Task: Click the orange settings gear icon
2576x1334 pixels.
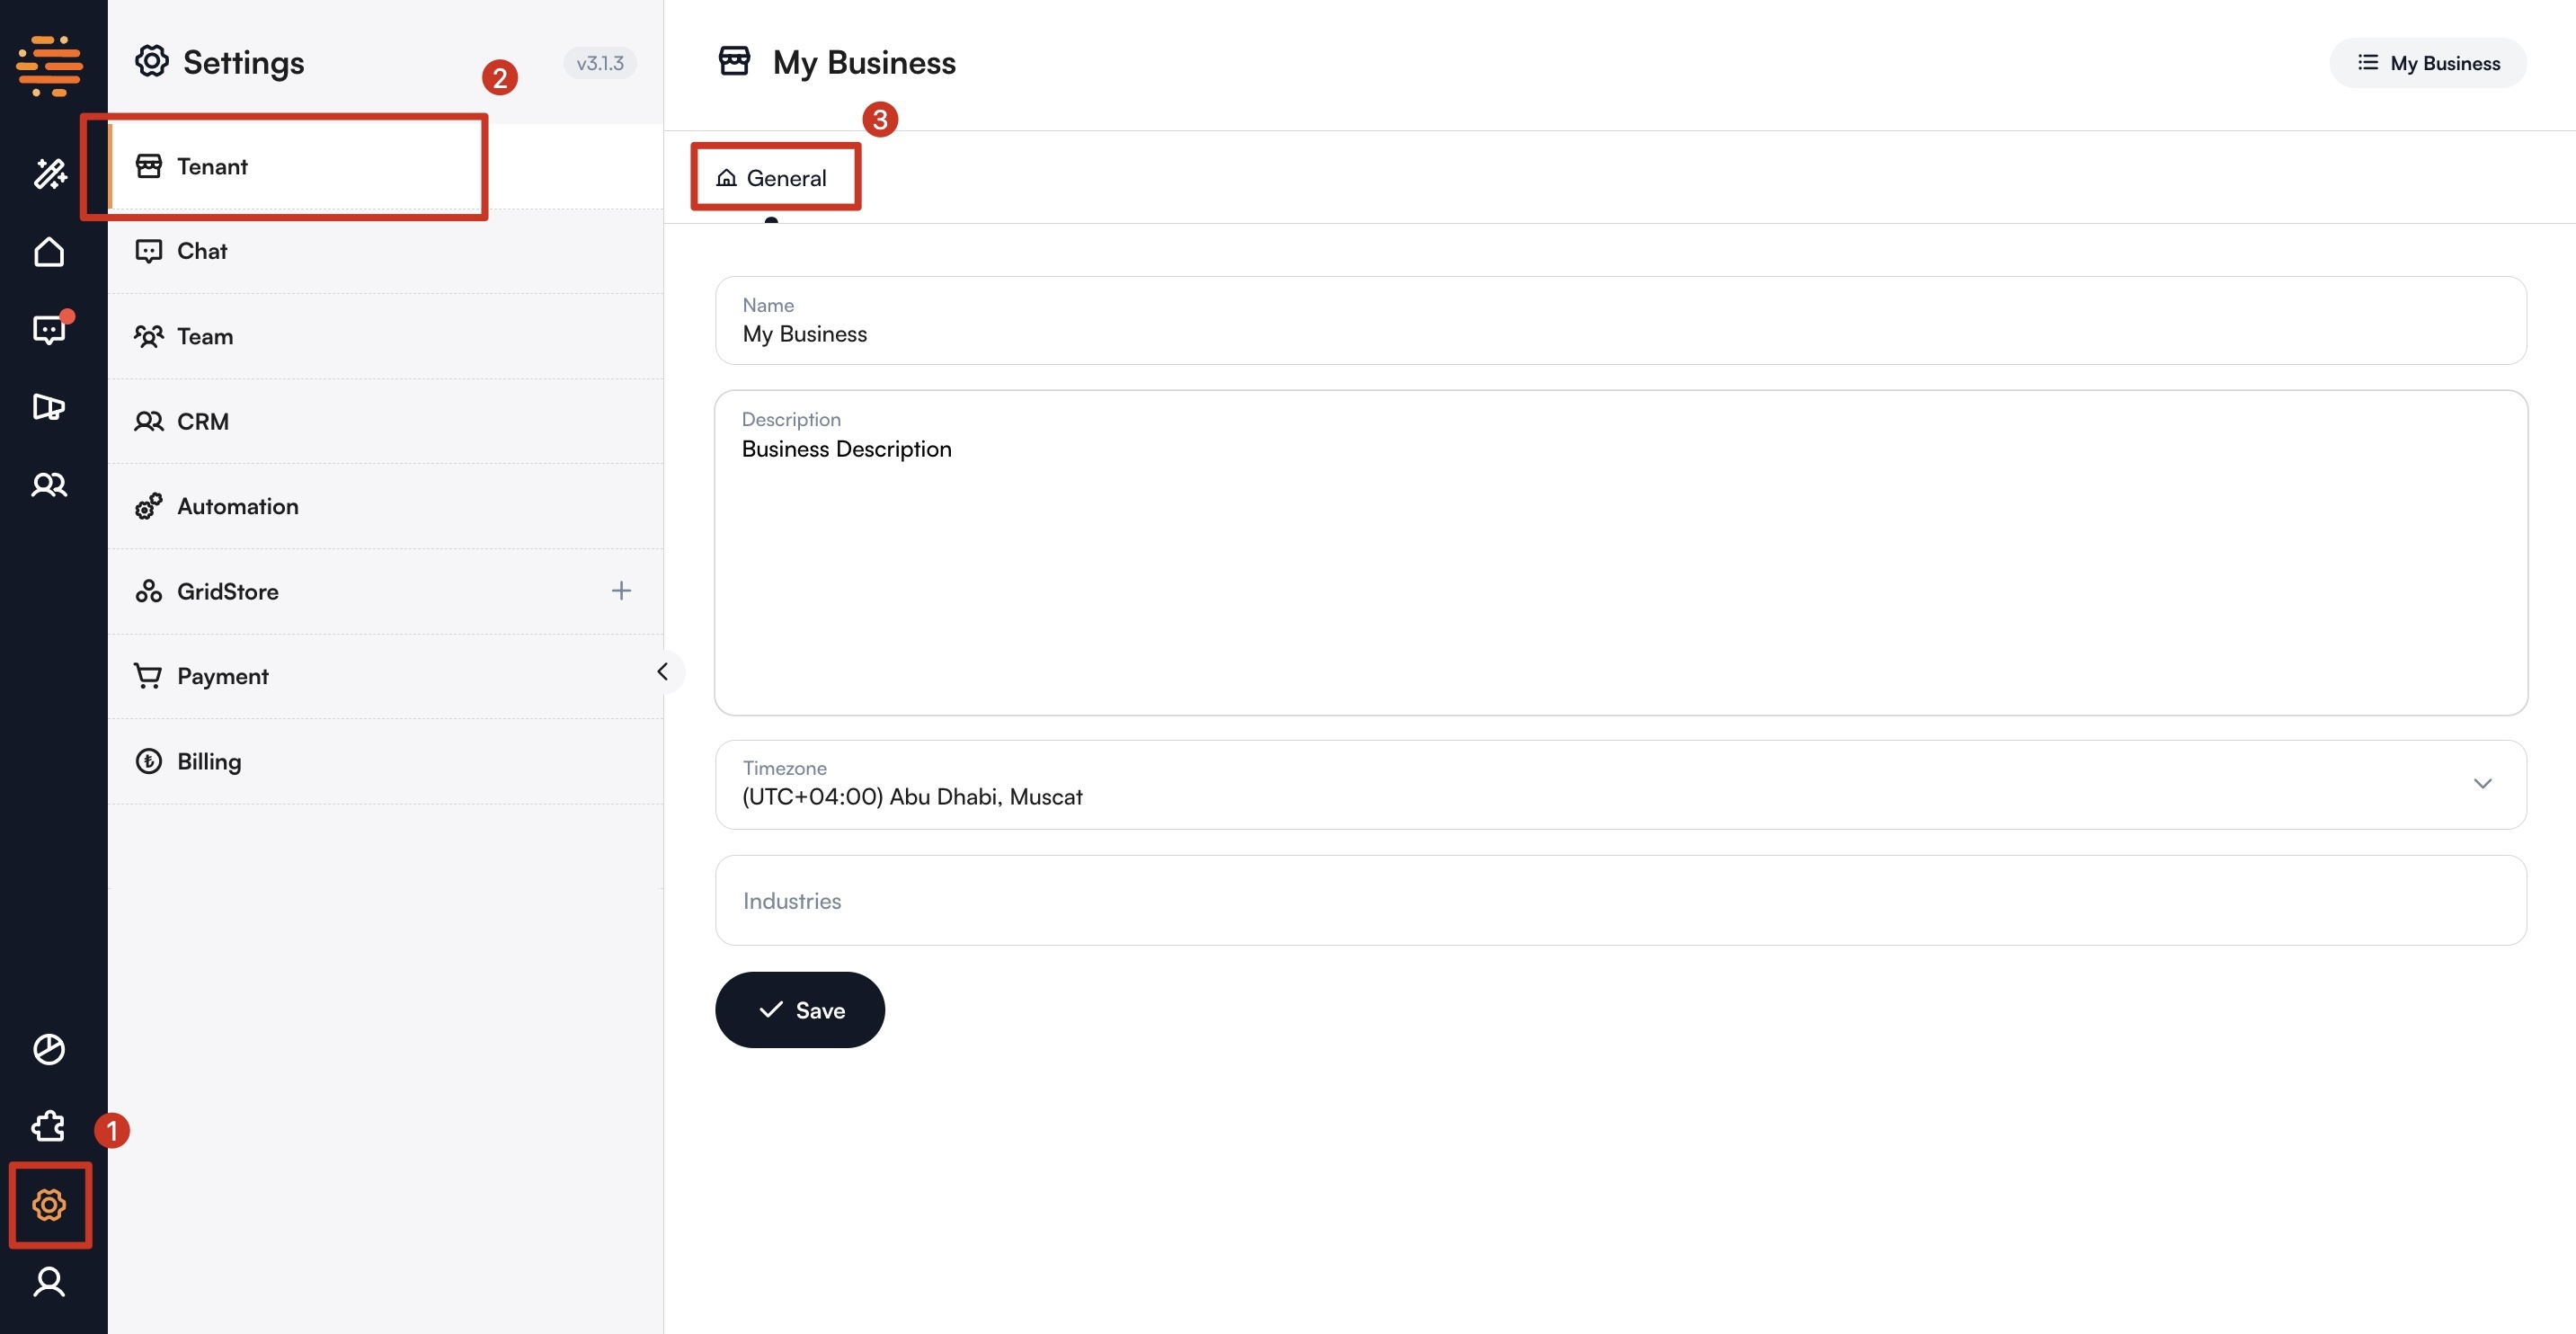Action: [x=49, y=1204]
